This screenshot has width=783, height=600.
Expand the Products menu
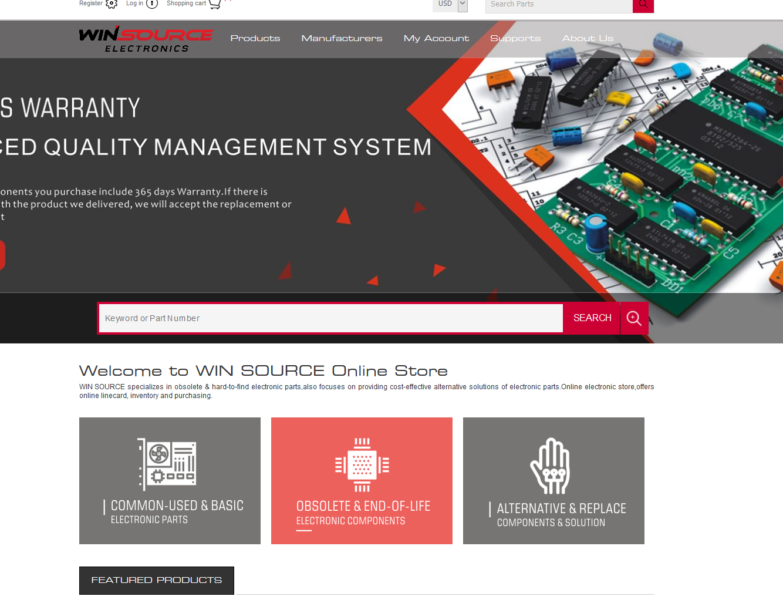(x=255, y=39)
